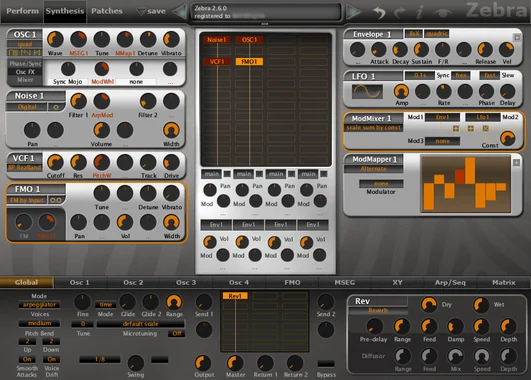Switch to the Patches tab
Screen dimensions: 531x380
107,11
